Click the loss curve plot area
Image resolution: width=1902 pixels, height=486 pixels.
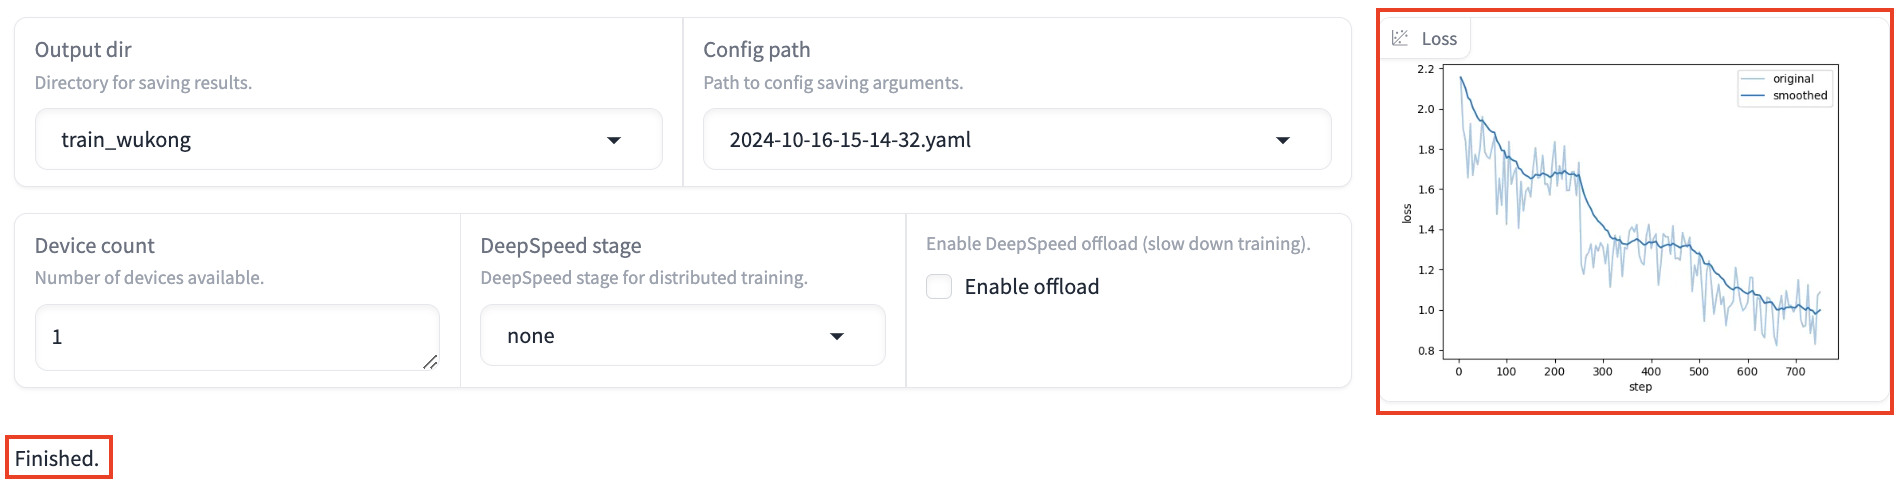1640,230
